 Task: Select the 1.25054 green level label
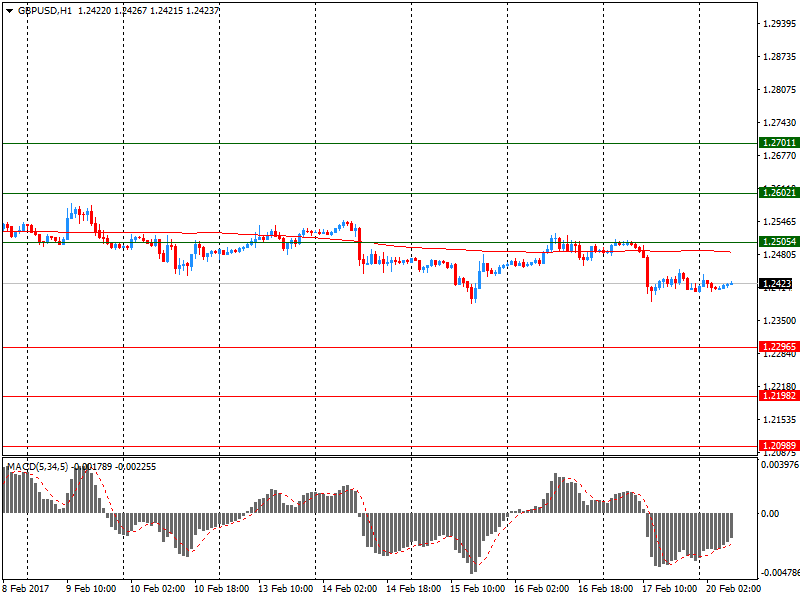click(779, 242)
